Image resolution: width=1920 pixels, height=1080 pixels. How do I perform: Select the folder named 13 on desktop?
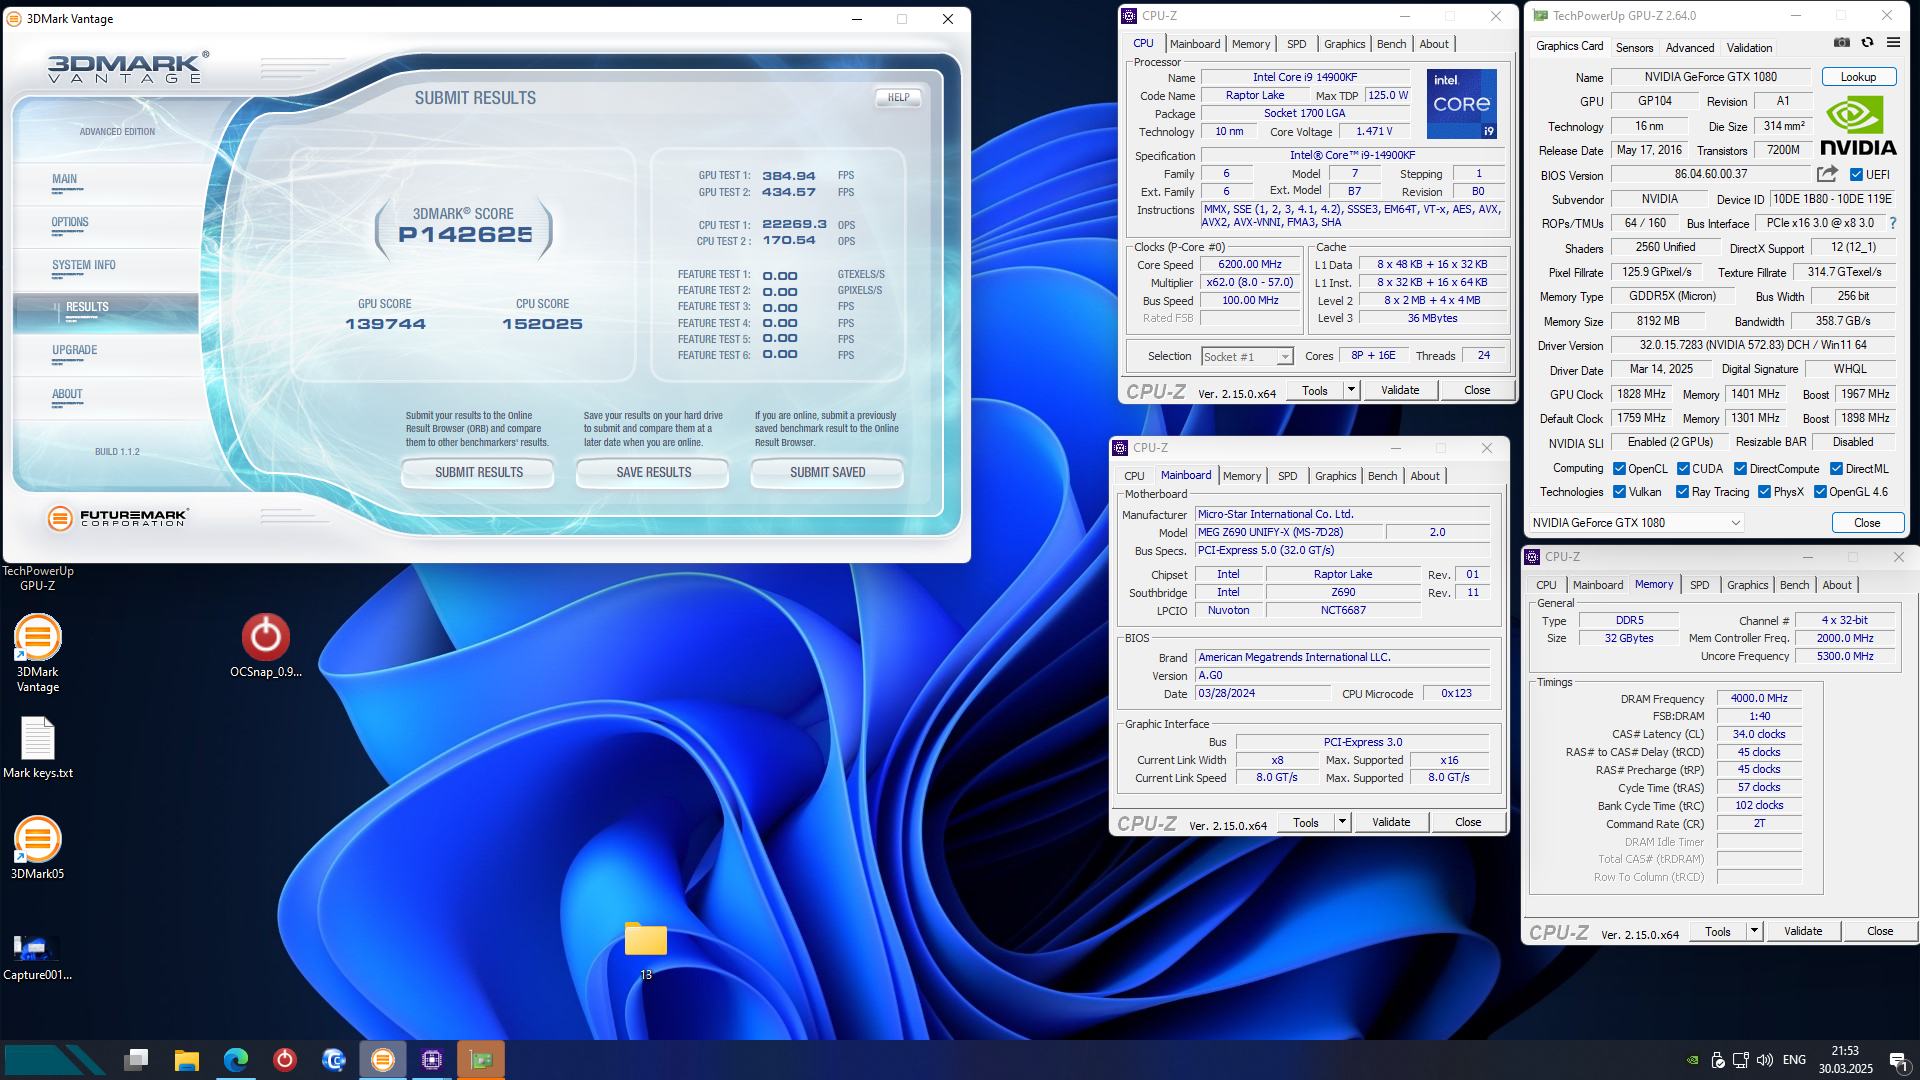point(646,950)
